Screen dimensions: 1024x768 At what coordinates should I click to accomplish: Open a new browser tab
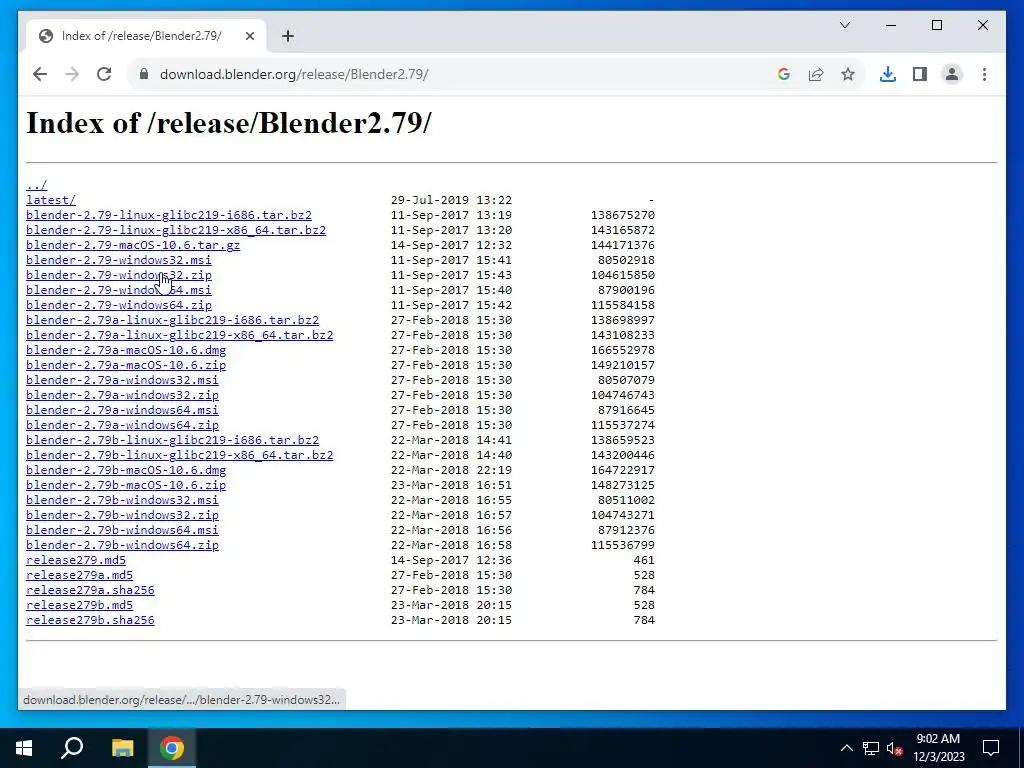click(288, 36)
